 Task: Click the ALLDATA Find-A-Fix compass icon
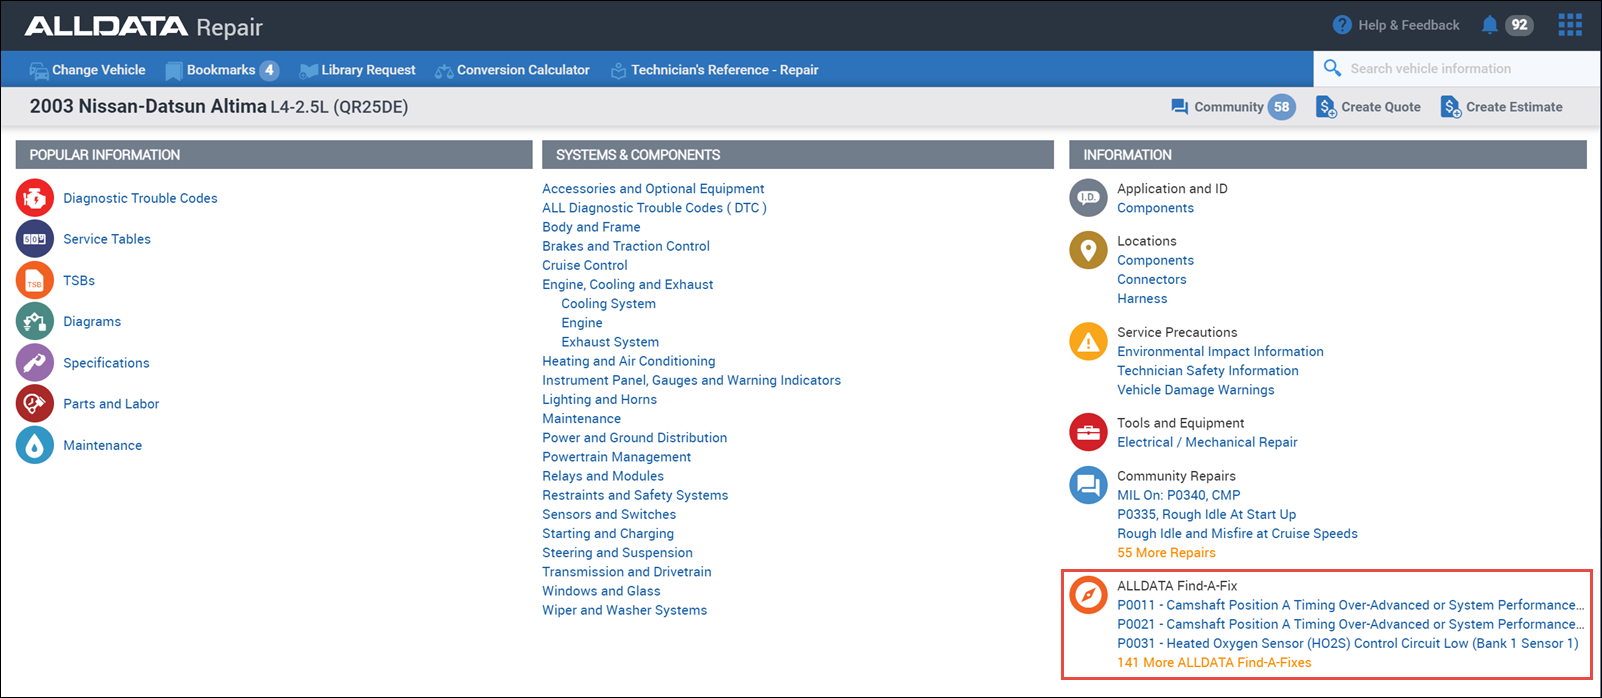pos(1088,595)
